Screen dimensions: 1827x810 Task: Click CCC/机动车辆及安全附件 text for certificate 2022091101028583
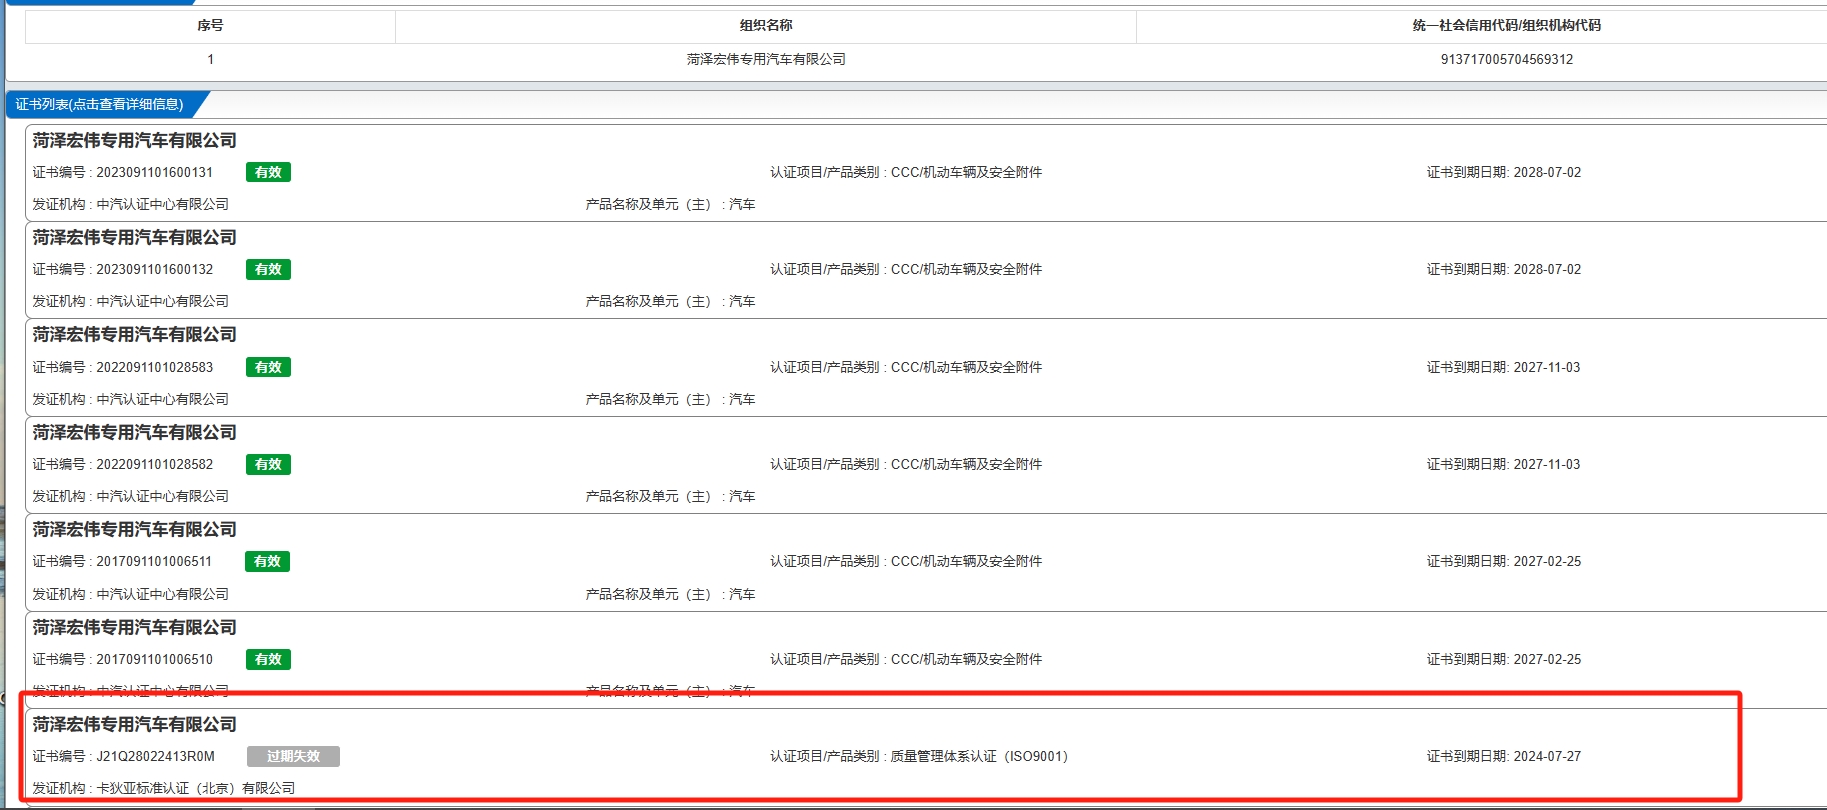[966, 367]
